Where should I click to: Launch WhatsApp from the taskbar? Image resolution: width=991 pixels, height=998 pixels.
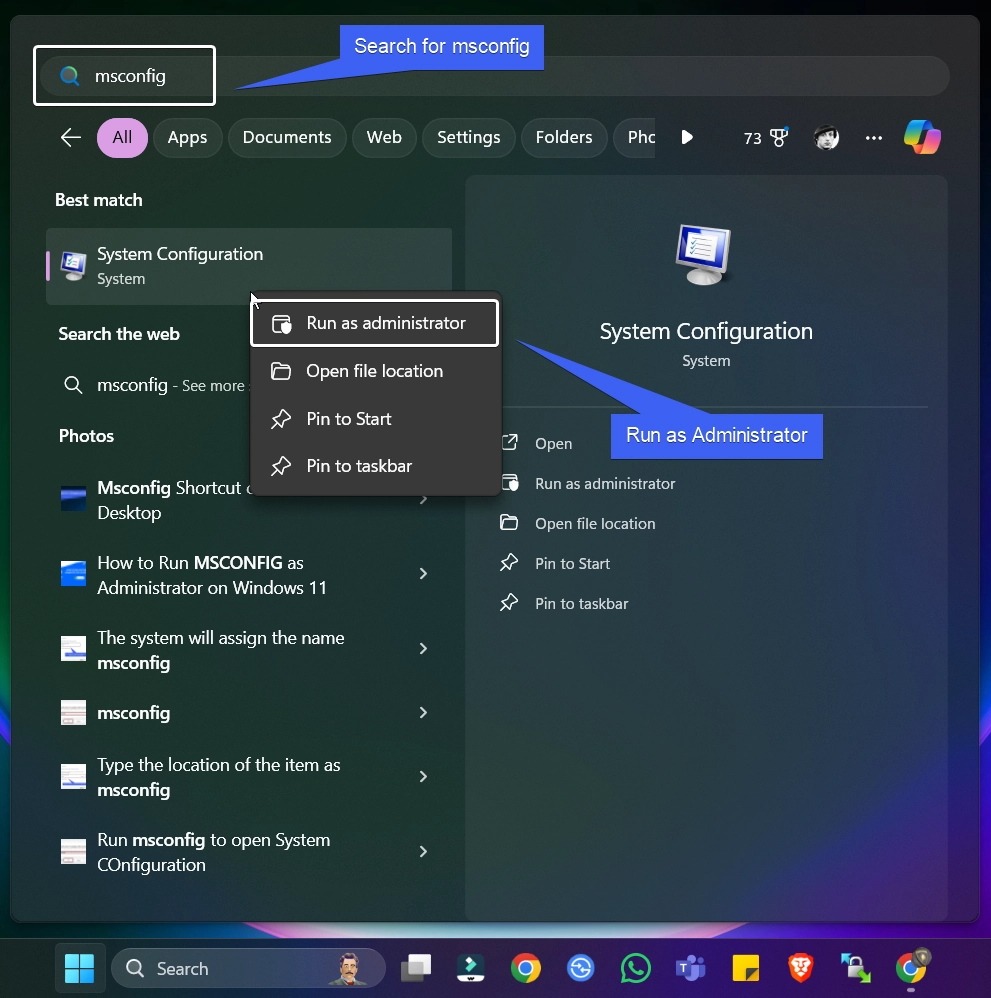(636, 969)
